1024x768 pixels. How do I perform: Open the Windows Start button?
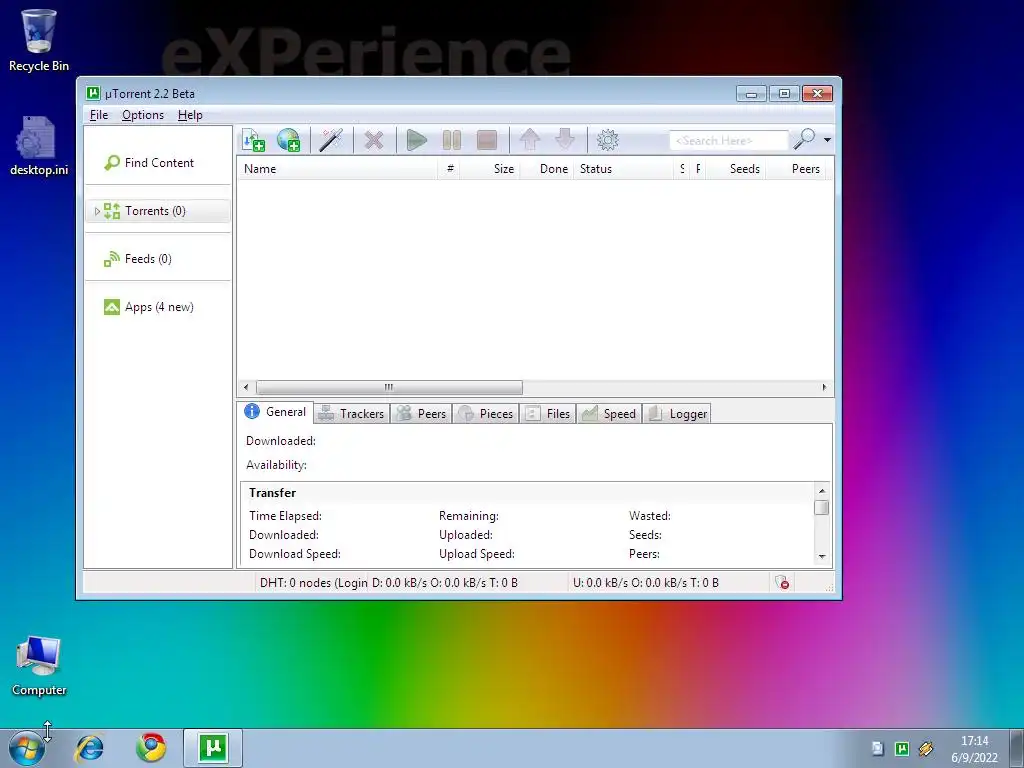[27, 748]
